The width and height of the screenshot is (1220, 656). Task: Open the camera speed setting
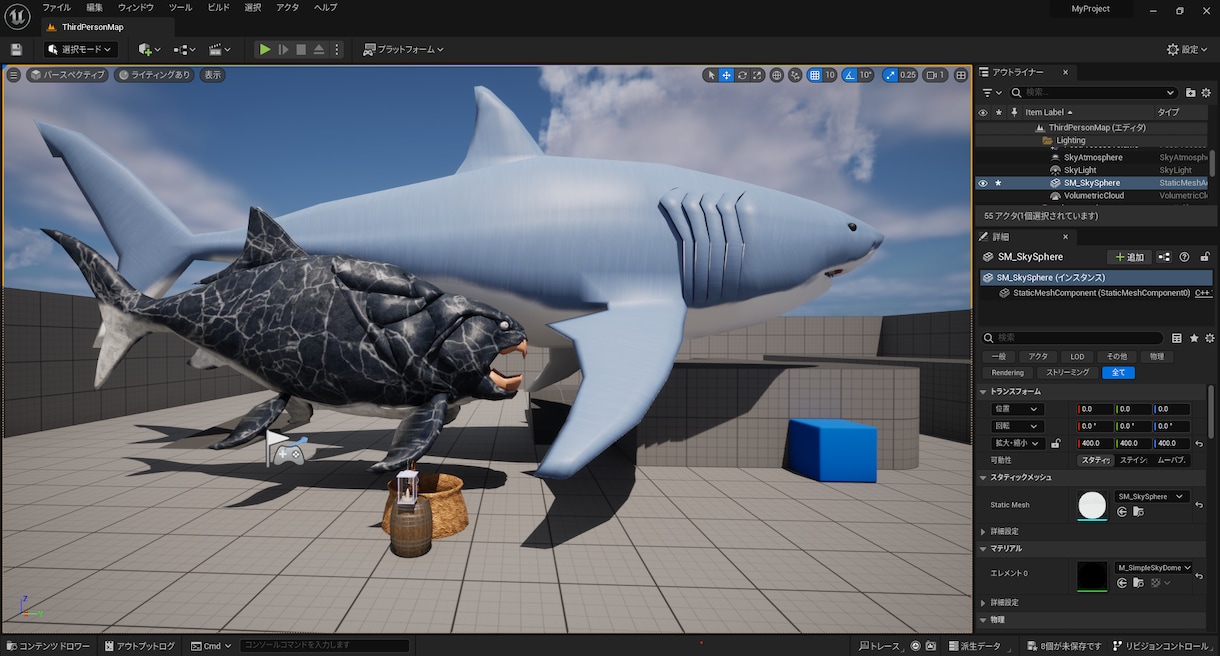point(935,75)
